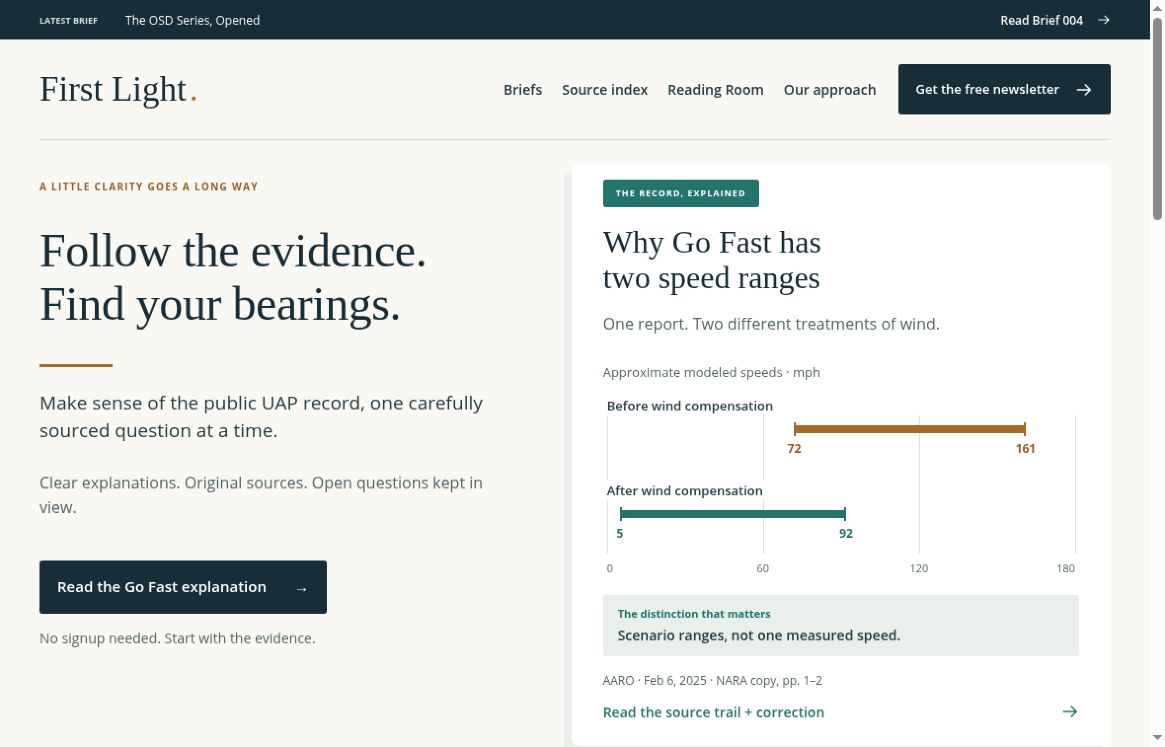1165x747 pixels.
Task: Click the value 161 on the chart
Action: point(1025,449)
